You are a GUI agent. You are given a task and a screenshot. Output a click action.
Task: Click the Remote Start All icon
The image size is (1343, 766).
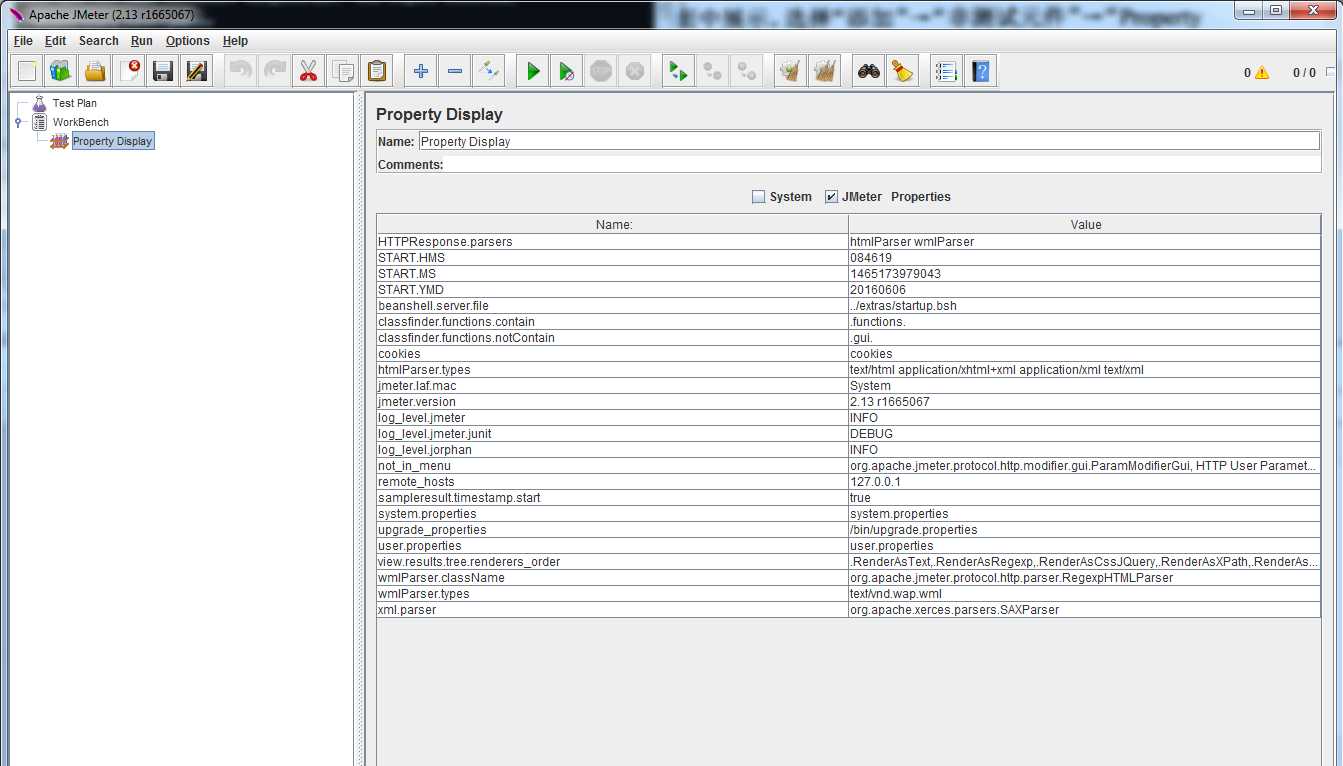point(679,71)
